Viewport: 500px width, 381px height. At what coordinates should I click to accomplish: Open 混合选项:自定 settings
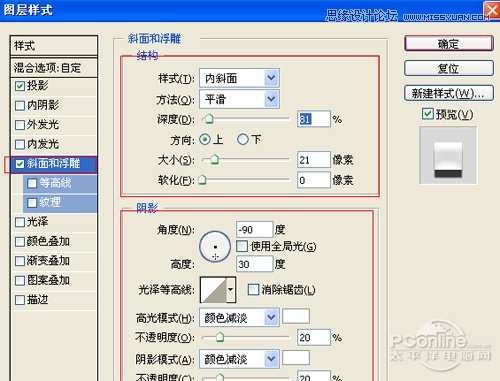[x=54, y=68]
